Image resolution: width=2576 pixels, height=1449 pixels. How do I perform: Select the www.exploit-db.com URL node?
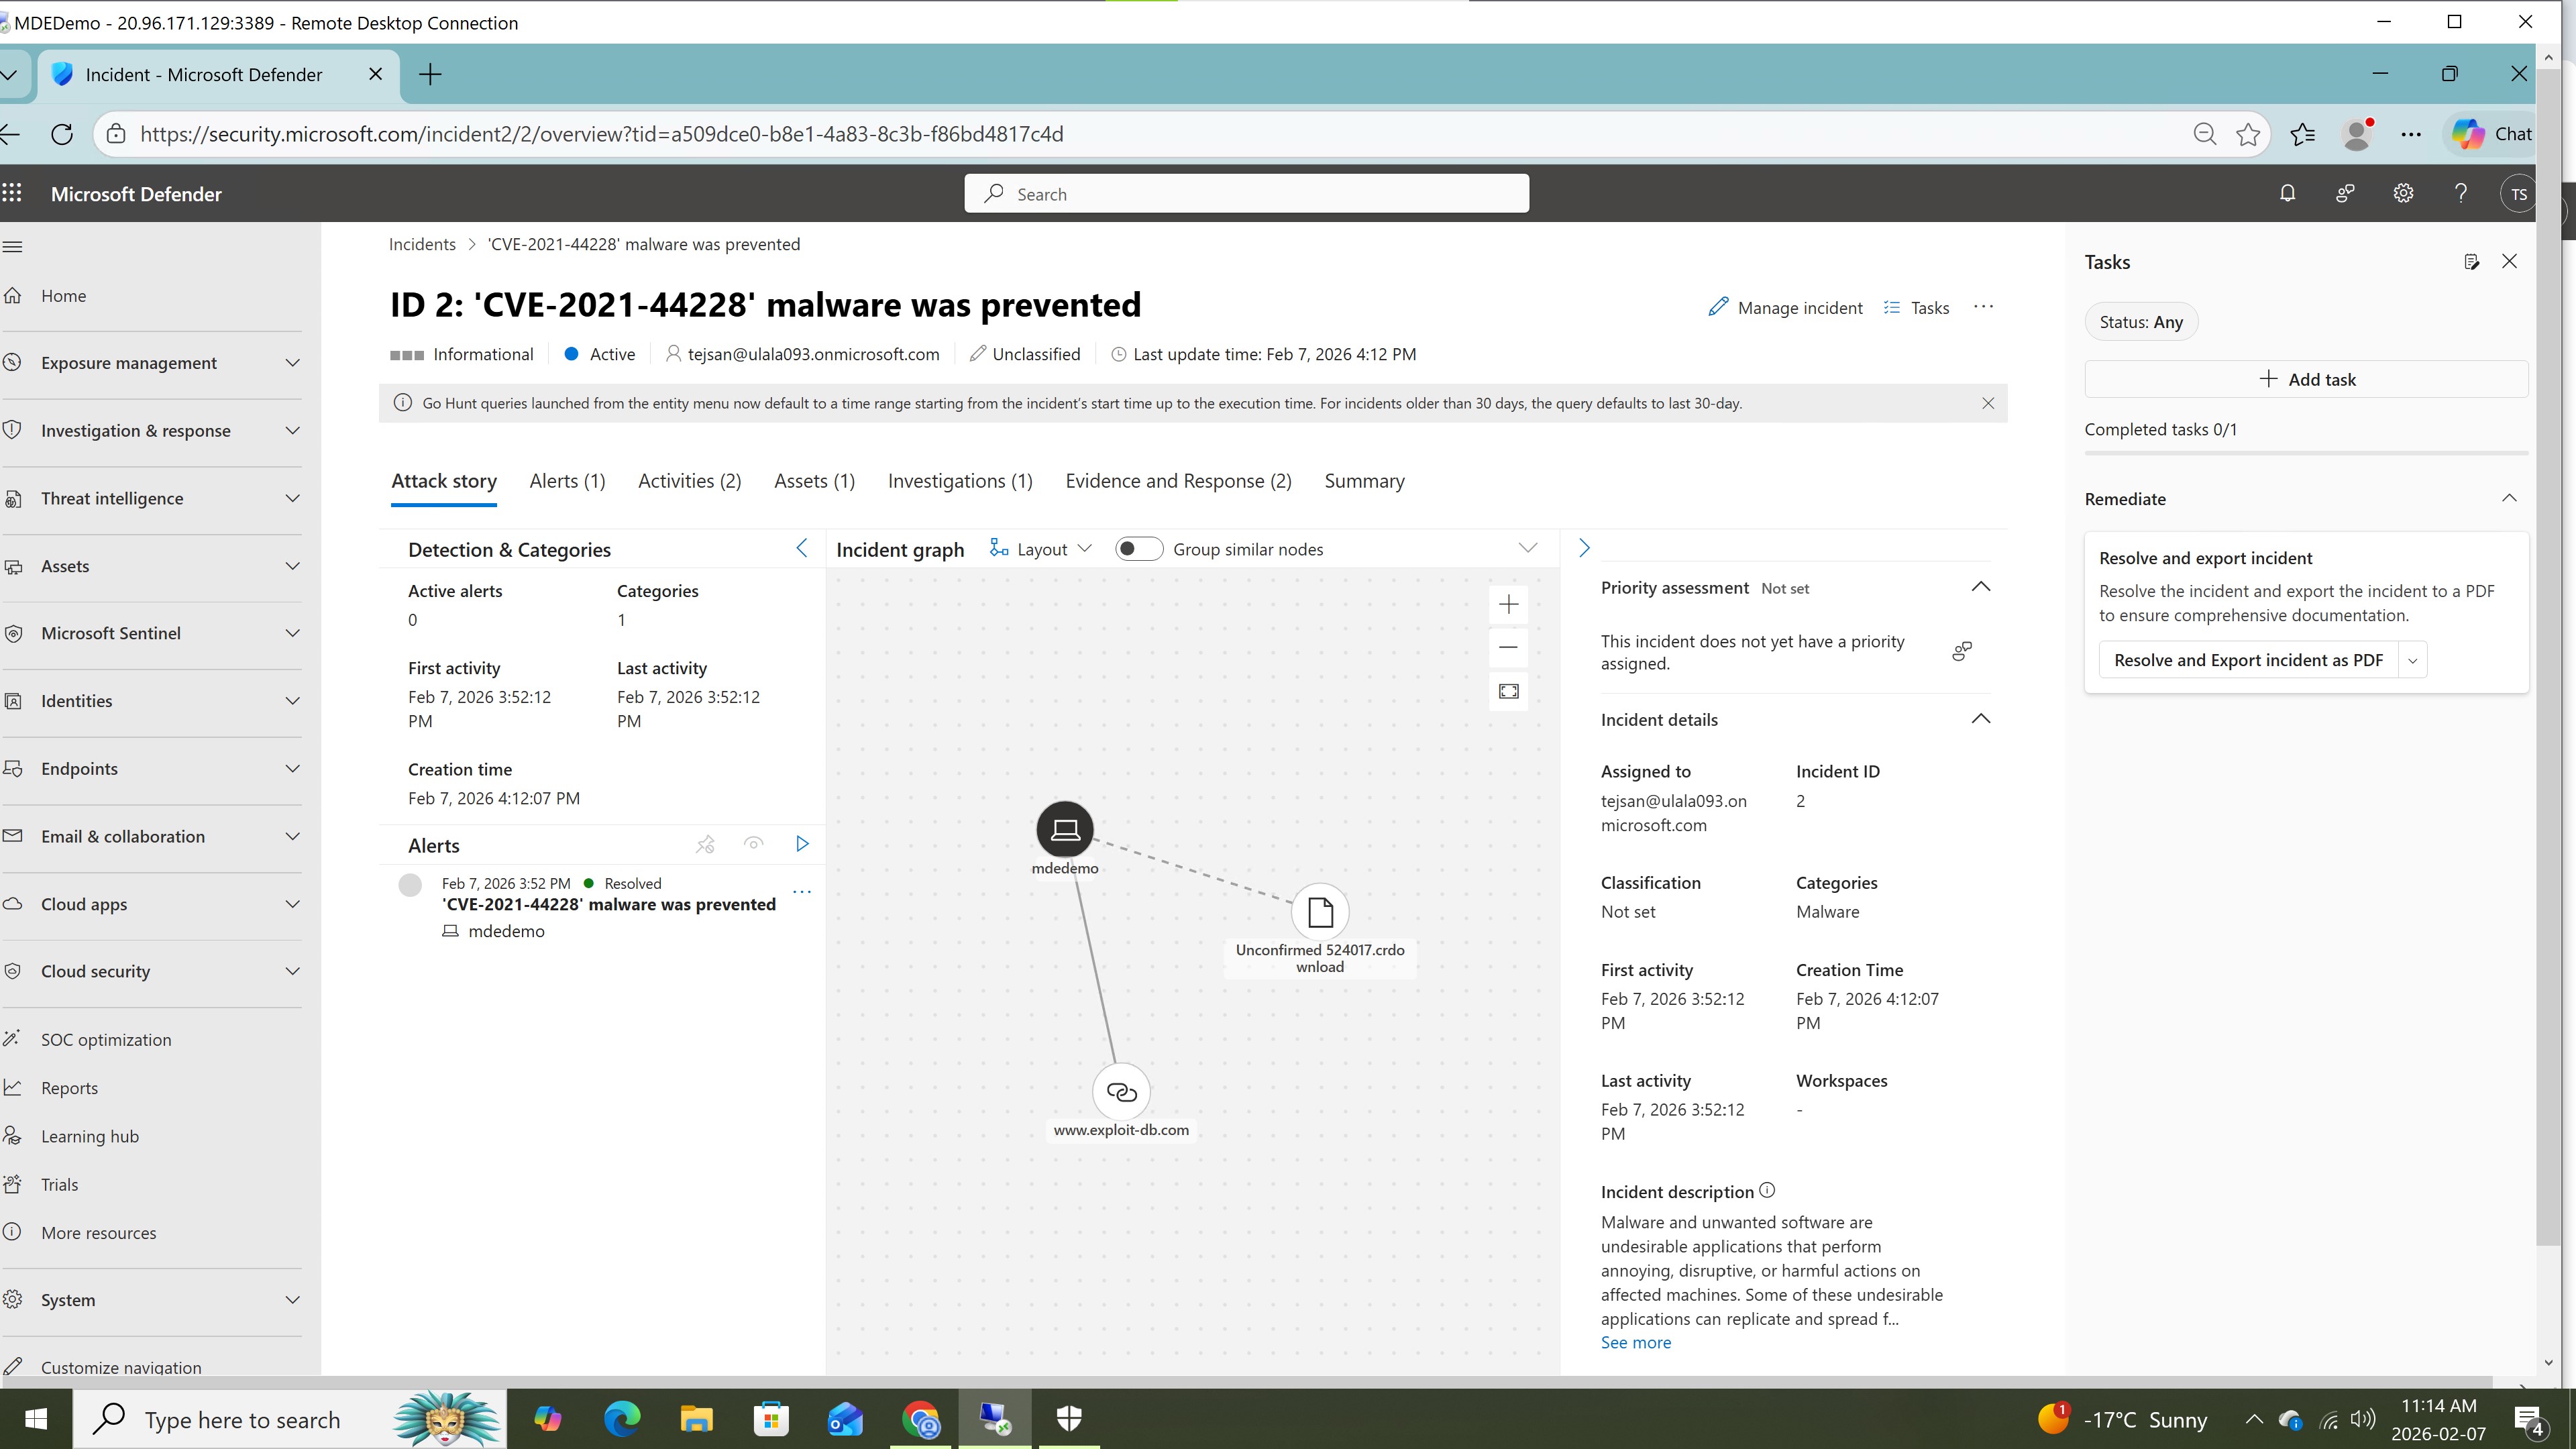(1121, 1092)
